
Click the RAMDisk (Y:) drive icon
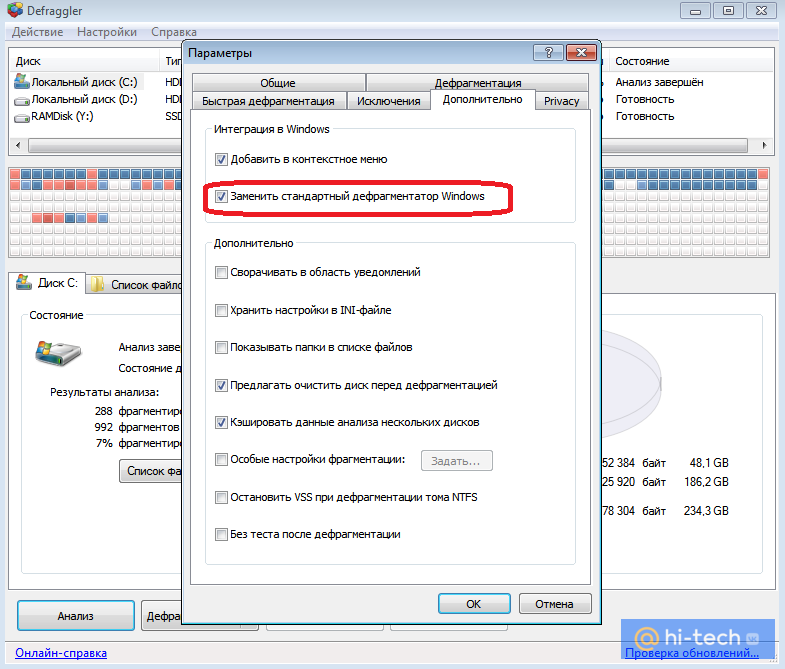(x=22, y=118)
